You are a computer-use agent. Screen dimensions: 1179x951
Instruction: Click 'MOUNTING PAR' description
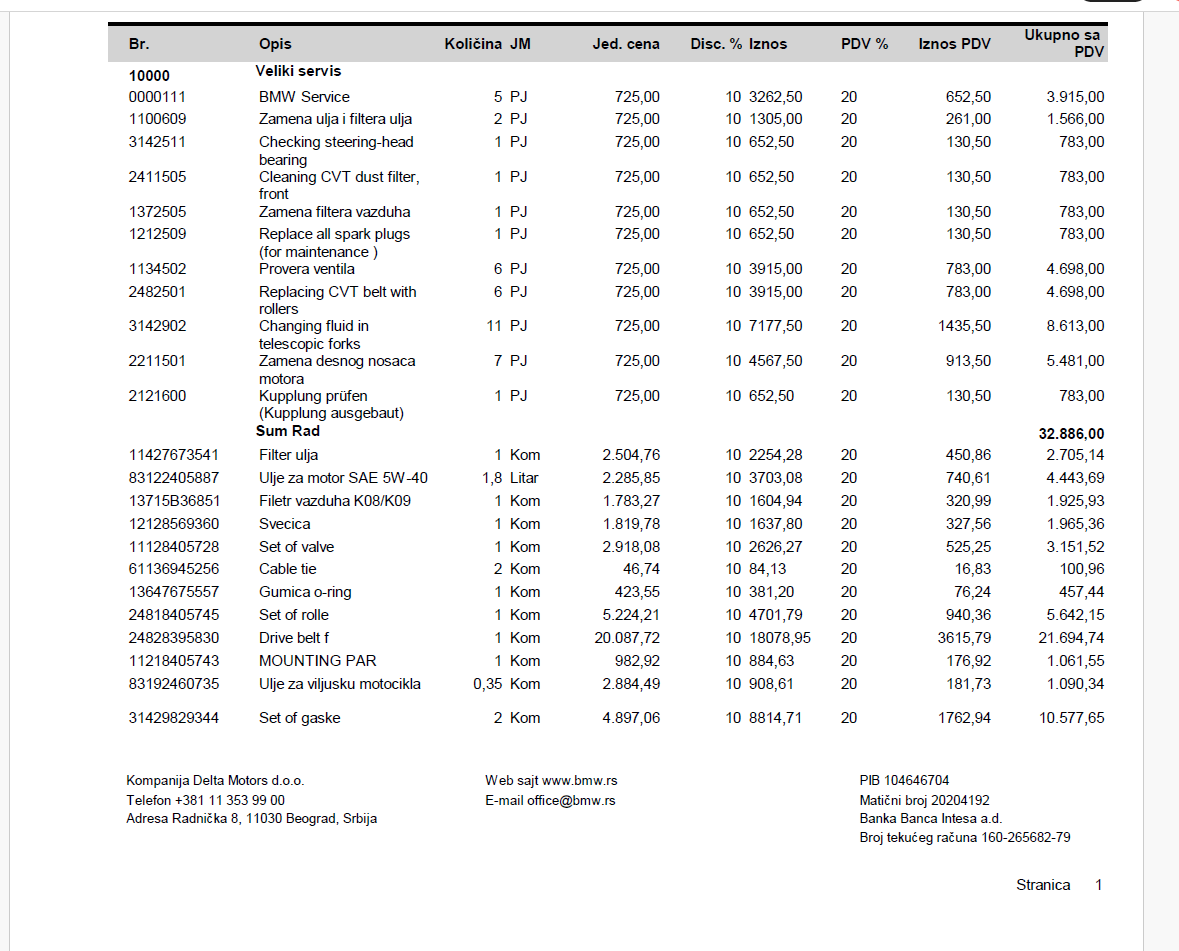tap(317, 661)
